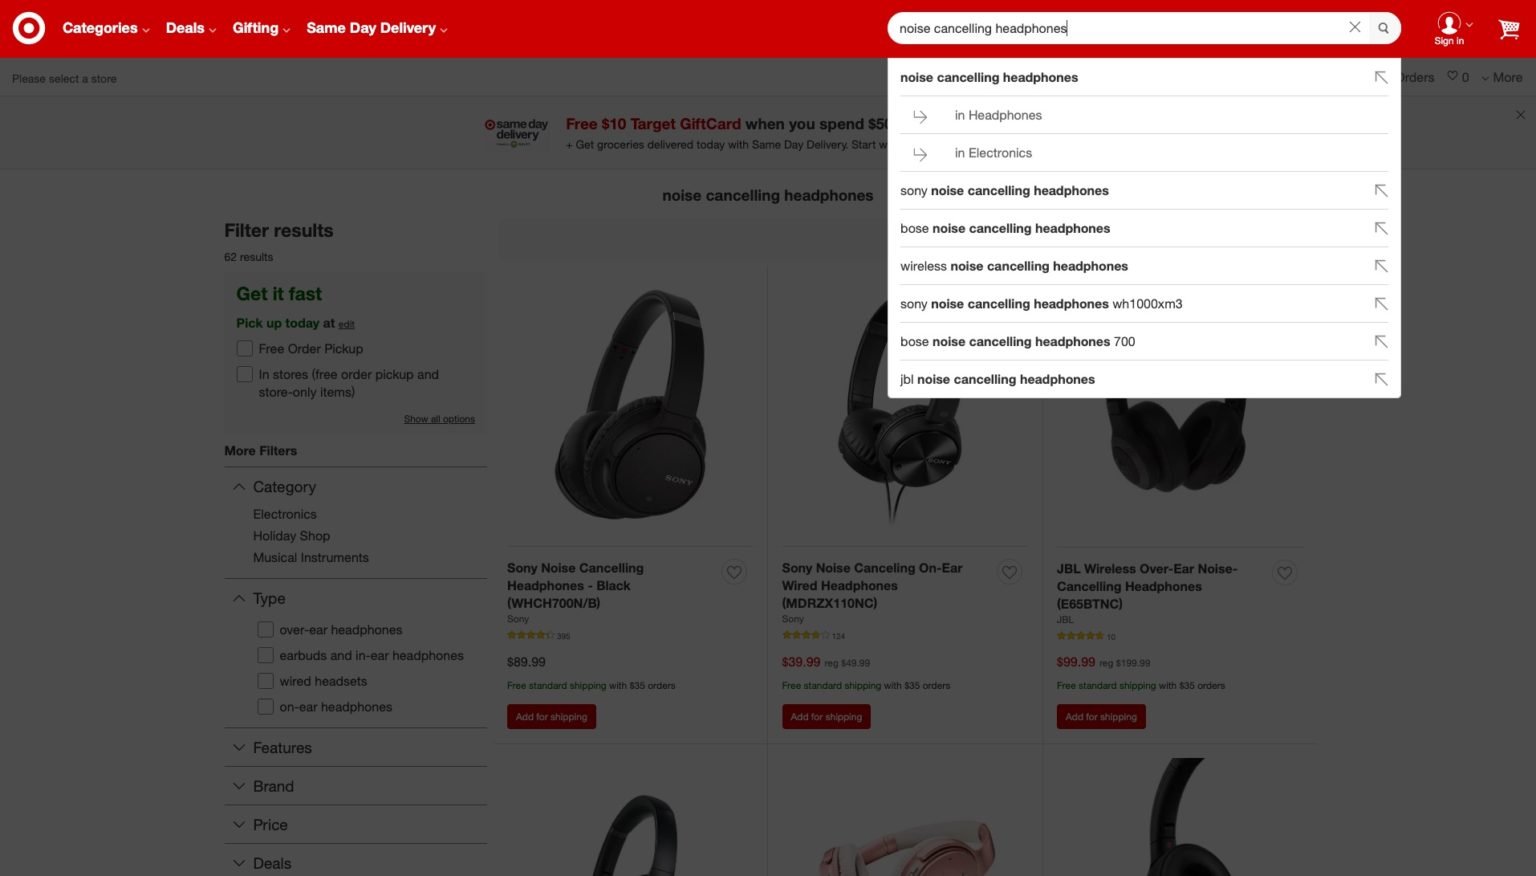1536x876 pixels.
Task: Open the Deals dropdown in header
Action: tap(191, 28)
